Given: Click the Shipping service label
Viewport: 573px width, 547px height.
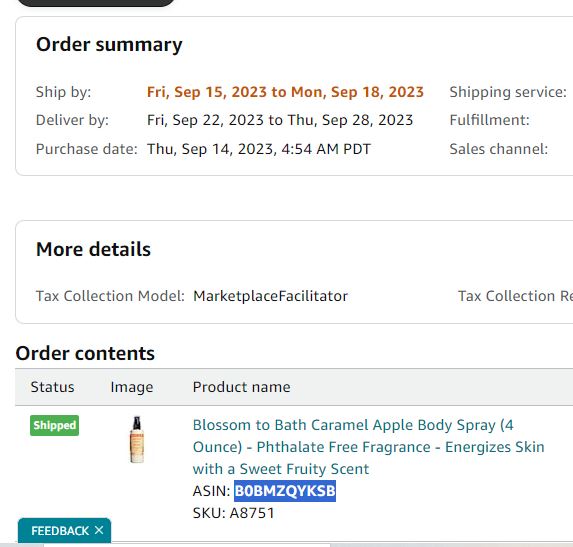Looking at the screenshot, I should (508, 92).
